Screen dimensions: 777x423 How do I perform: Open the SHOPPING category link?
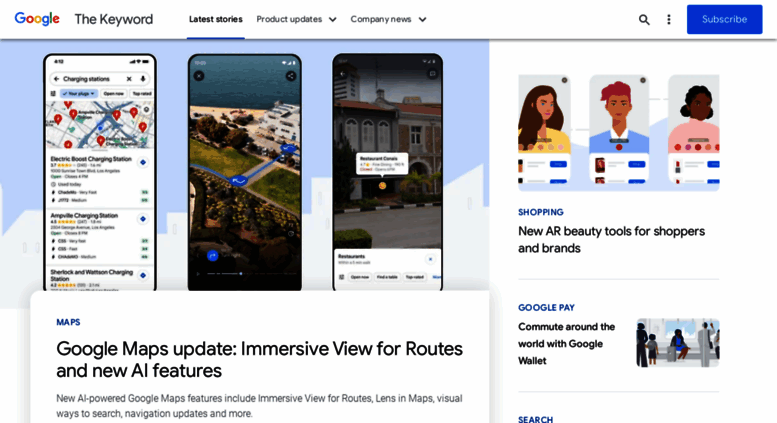point(541,212)
